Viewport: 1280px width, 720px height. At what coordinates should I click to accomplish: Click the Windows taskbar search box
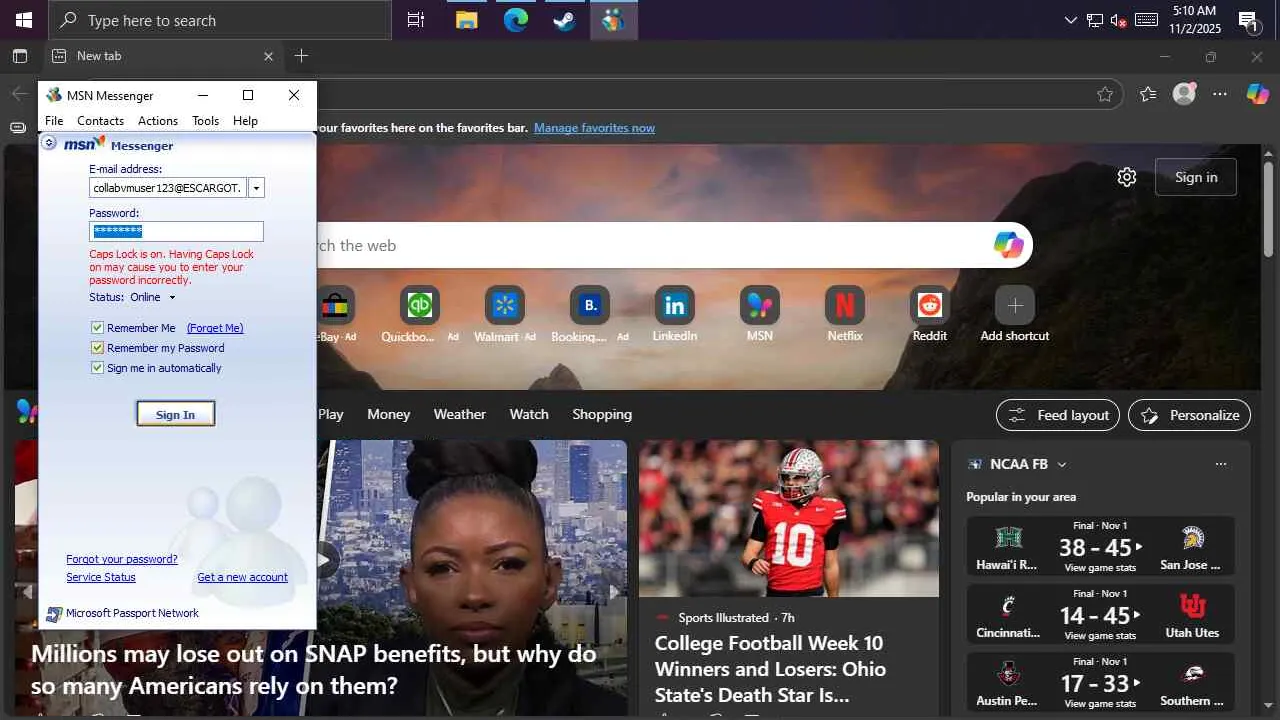pyautogui.click(x=220, y=20)
